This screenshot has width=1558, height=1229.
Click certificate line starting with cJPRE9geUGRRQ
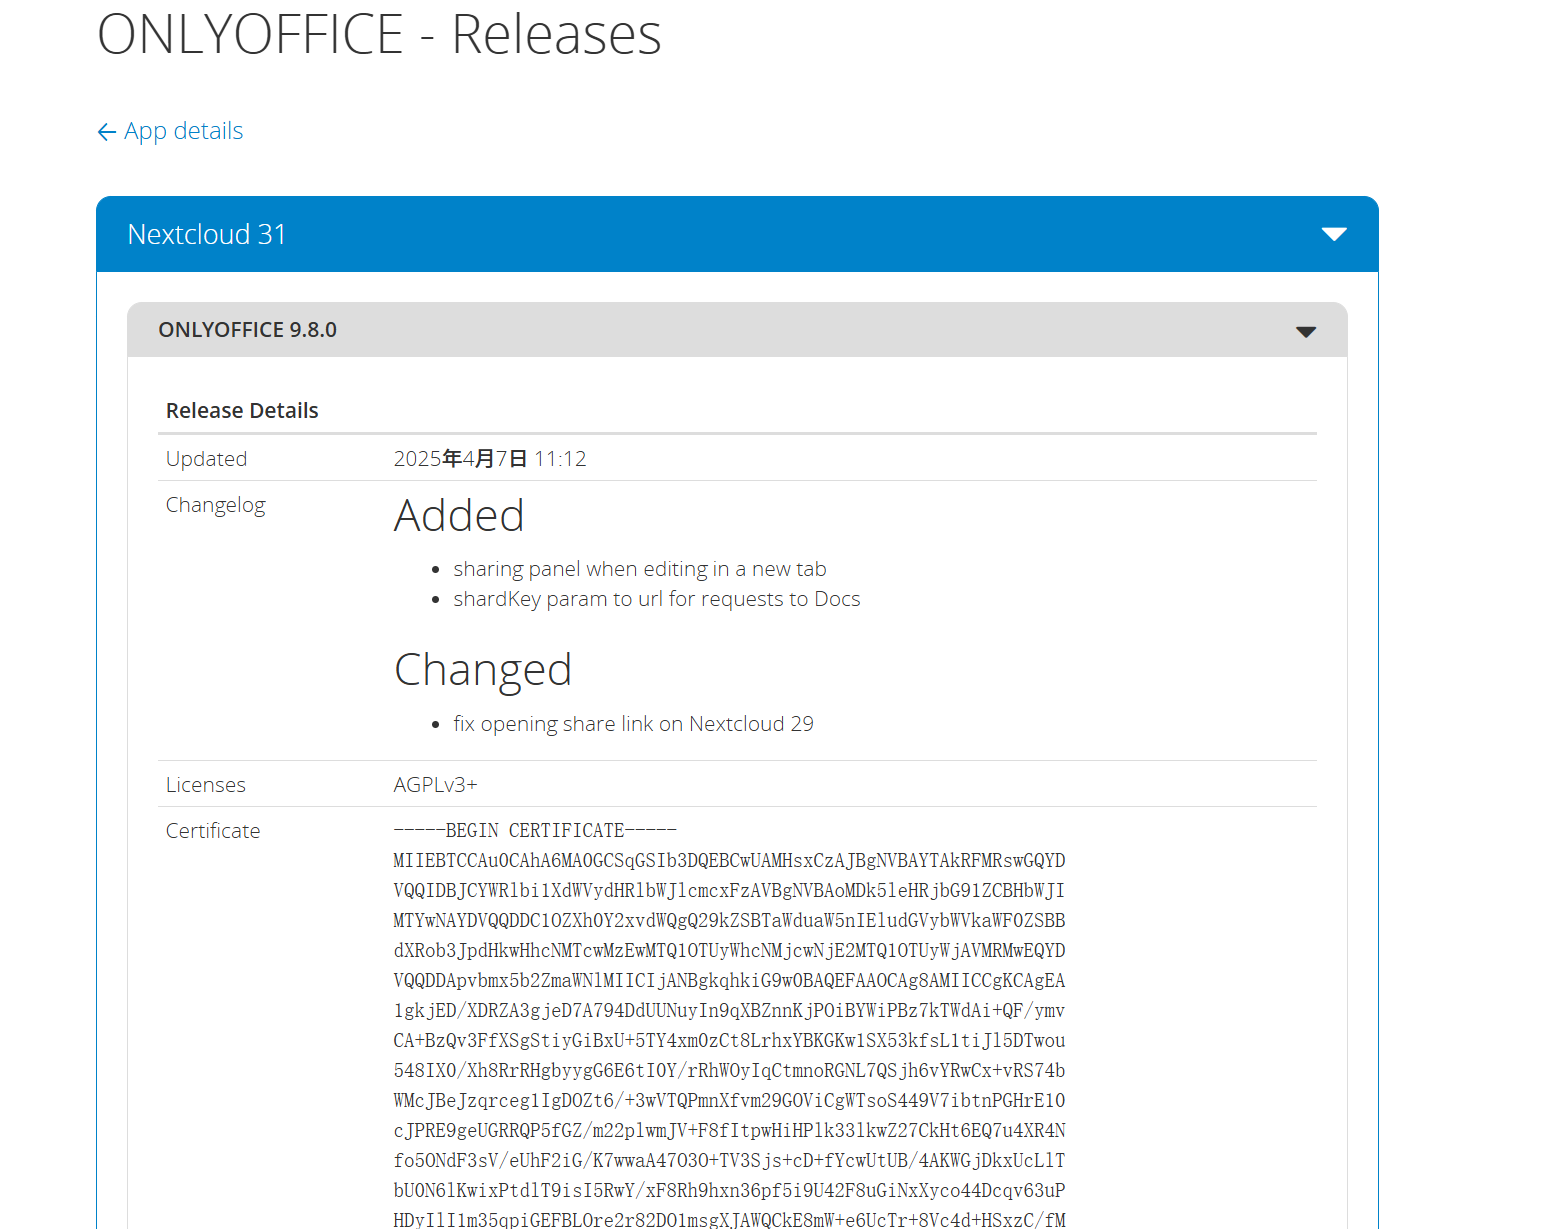point(729,1131)
